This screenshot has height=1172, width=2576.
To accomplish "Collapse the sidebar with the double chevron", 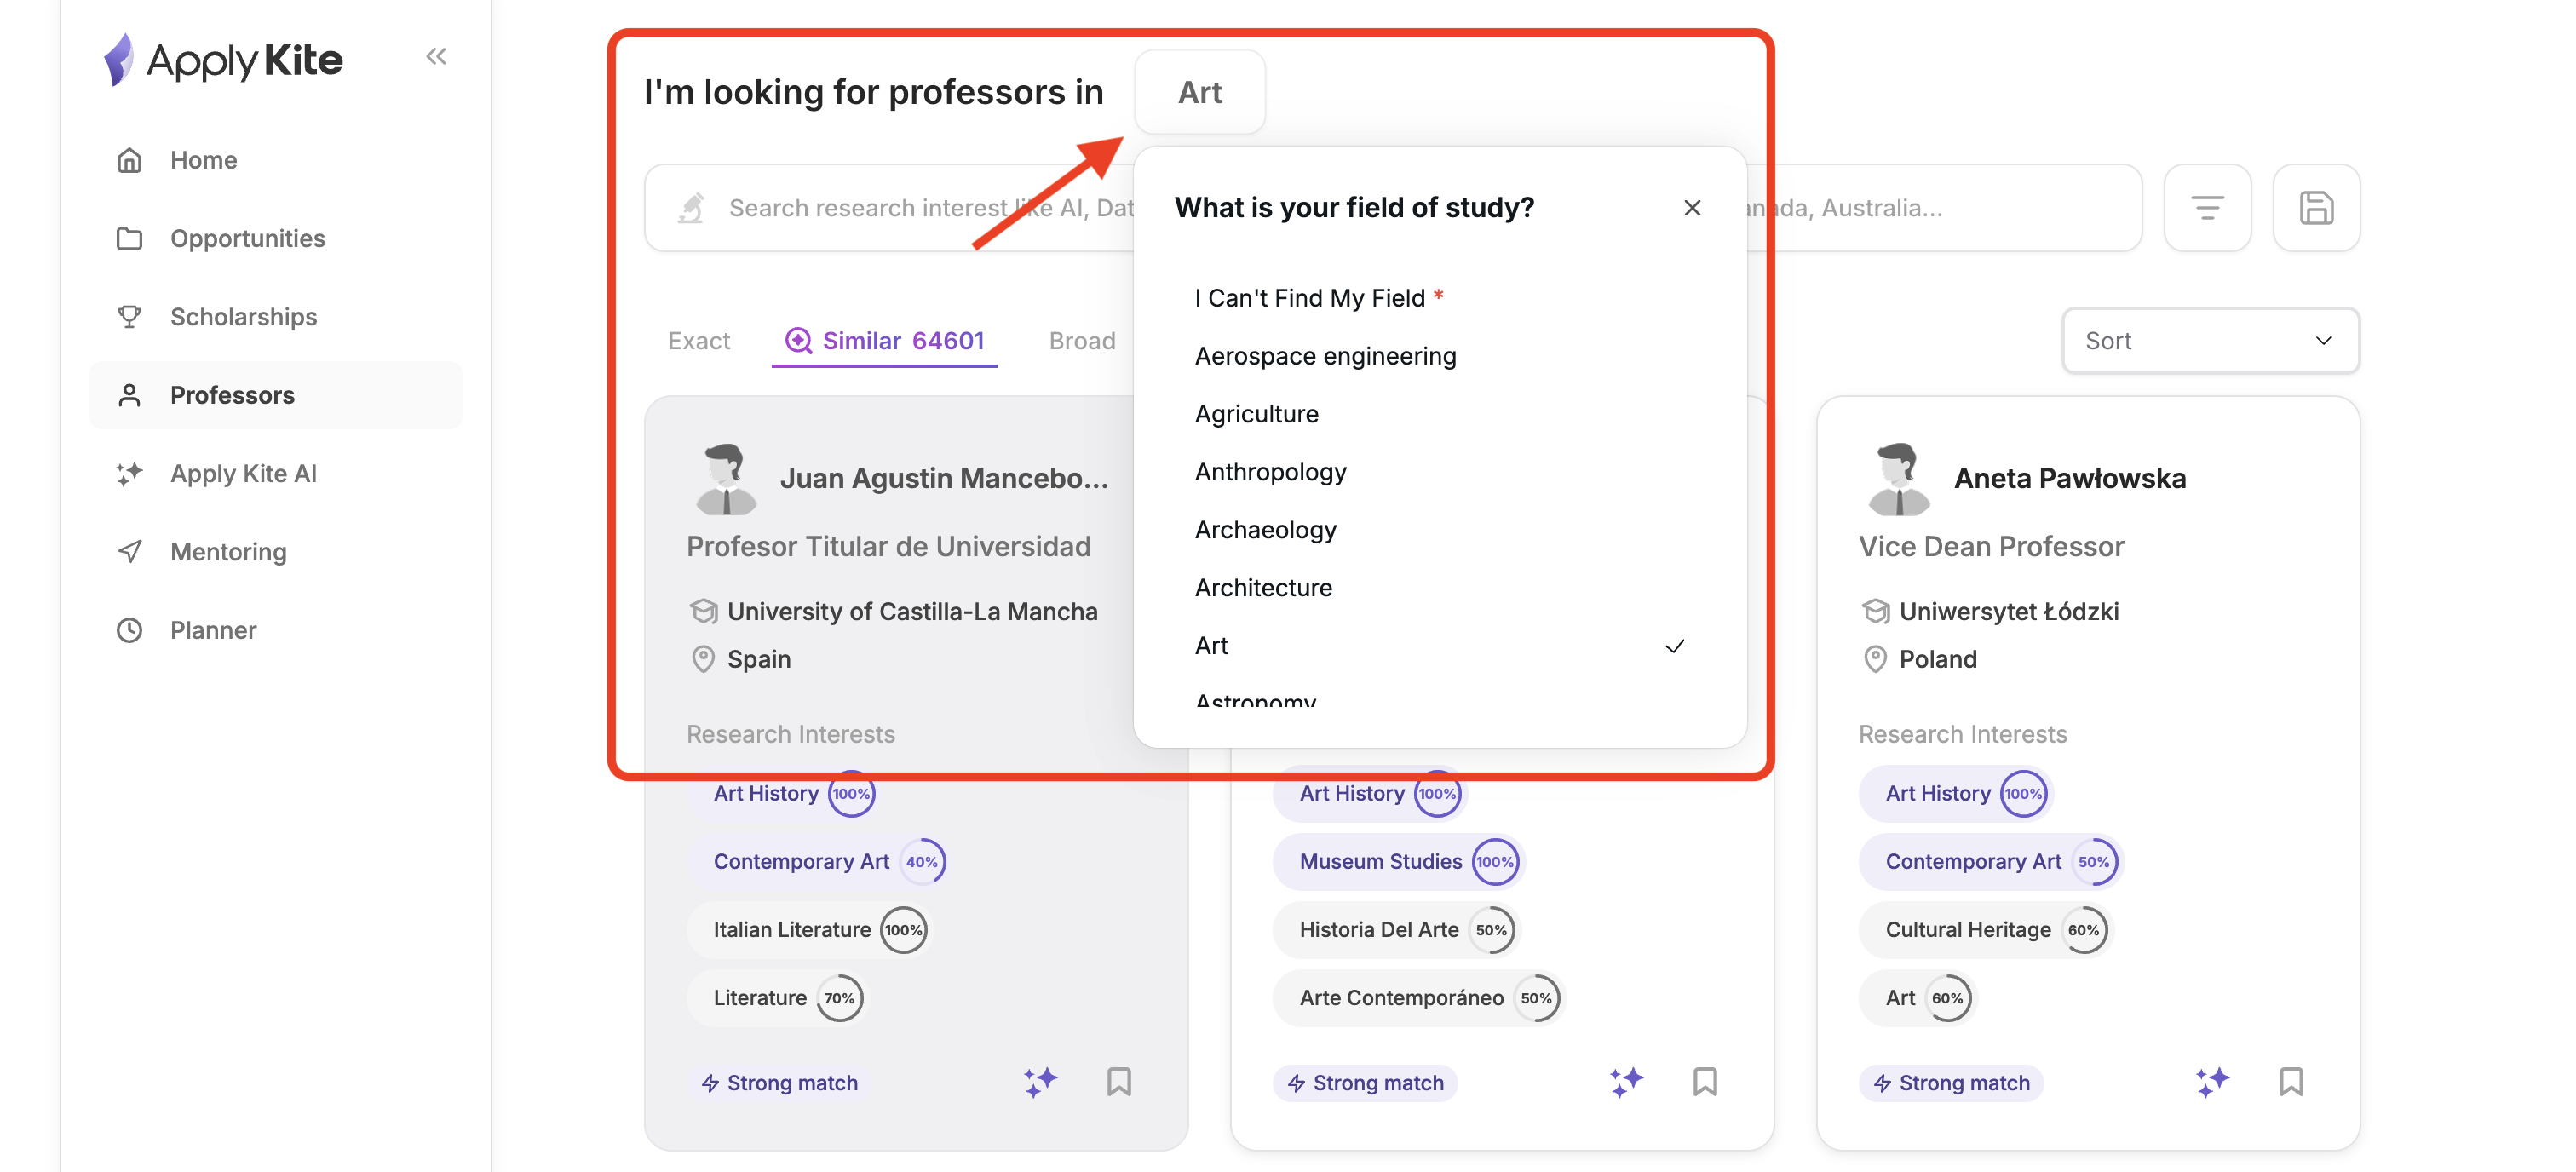I will point(436,57).
